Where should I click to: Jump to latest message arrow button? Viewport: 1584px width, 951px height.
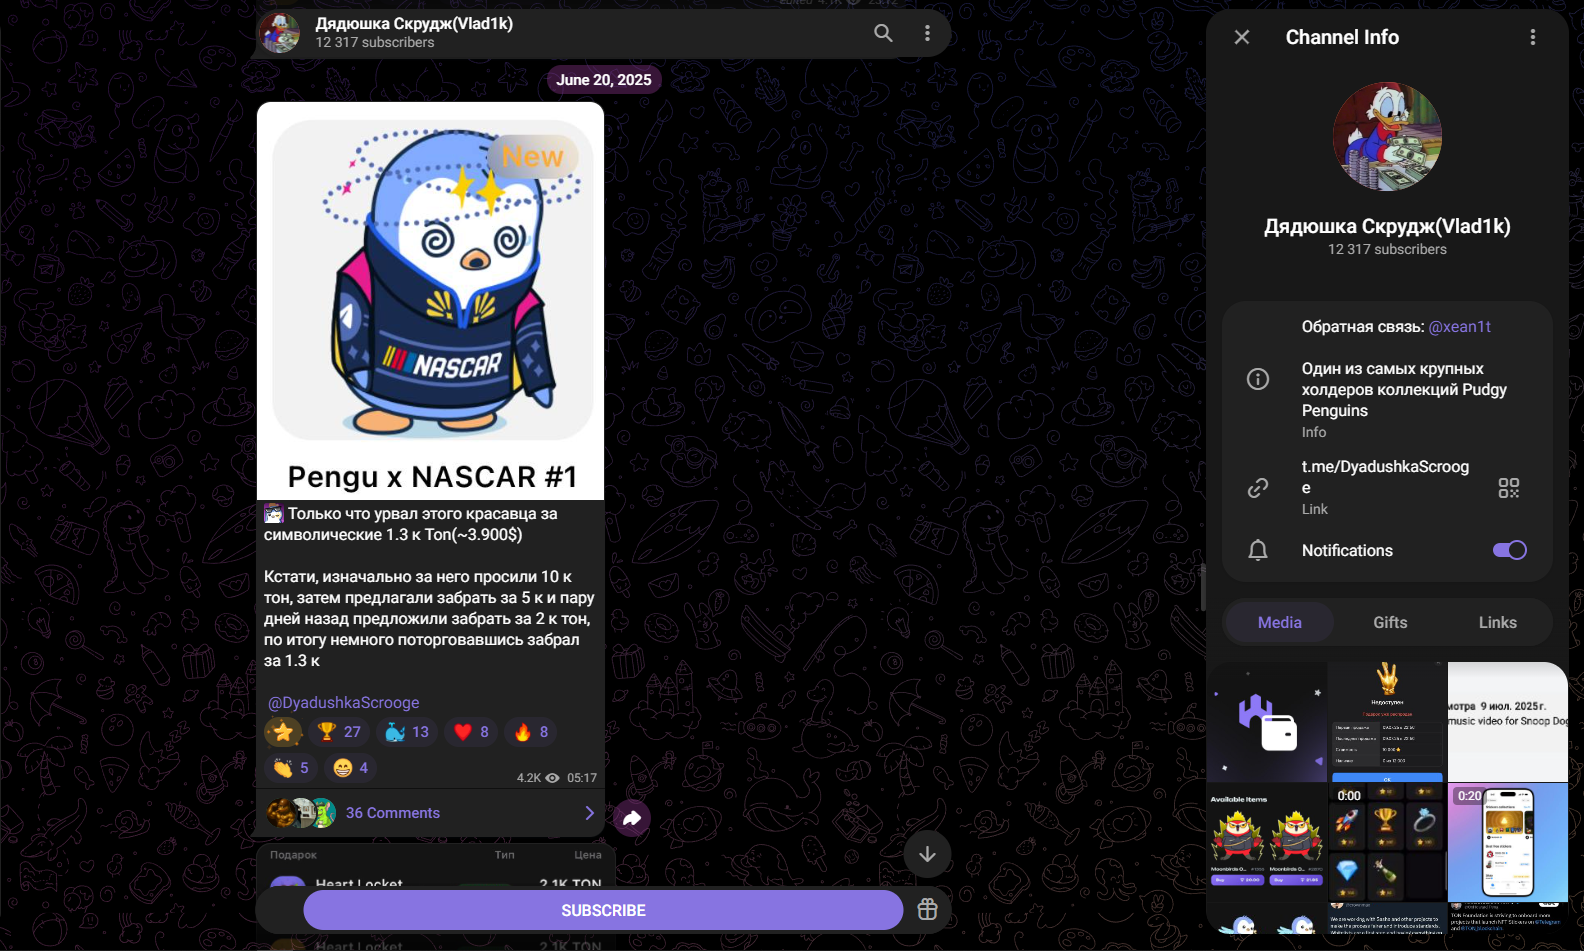coord(927,854)
